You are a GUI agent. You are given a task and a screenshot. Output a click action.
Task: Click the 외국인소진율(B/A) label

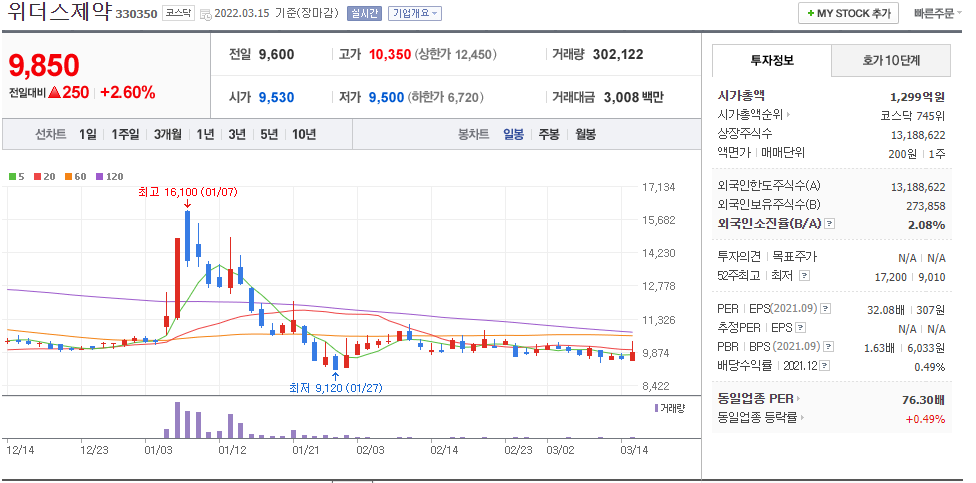(x=770, y=224)
